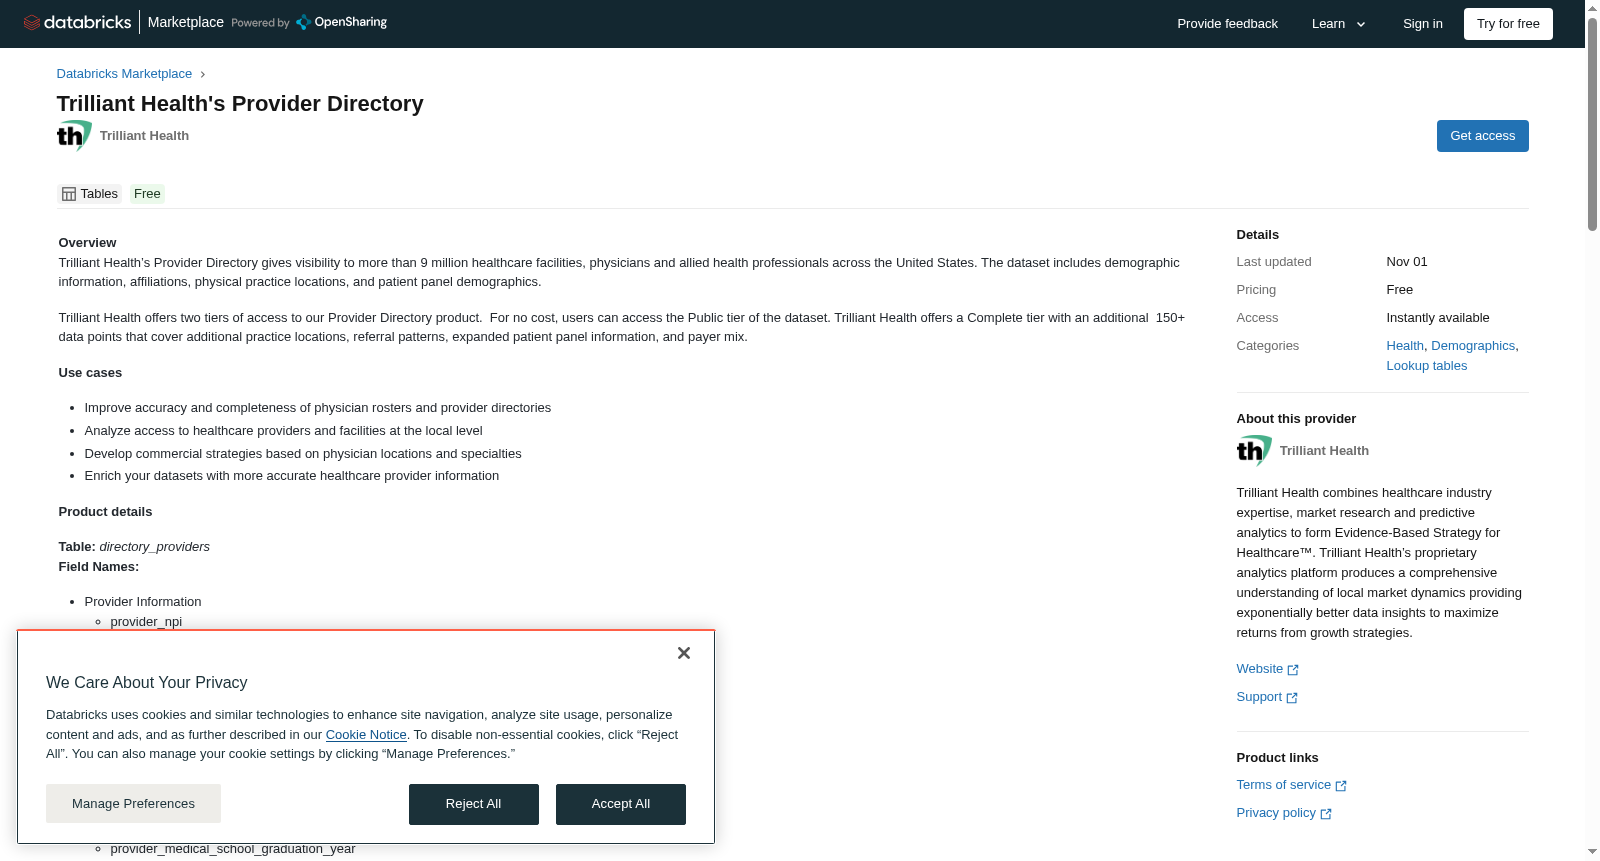The width and height of the screenshot is (1600, 861).
Task: Go to Databricks Marketplace breadcrumb
Action: [x=124, y=74]
